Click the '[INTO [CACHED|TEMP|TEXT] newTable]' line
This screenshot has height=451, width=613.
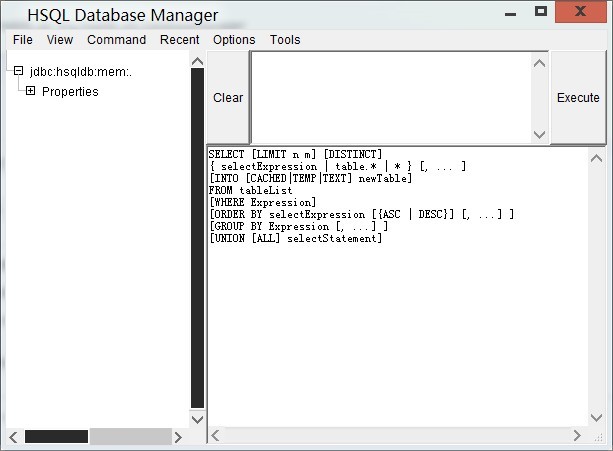coord(311,179)
